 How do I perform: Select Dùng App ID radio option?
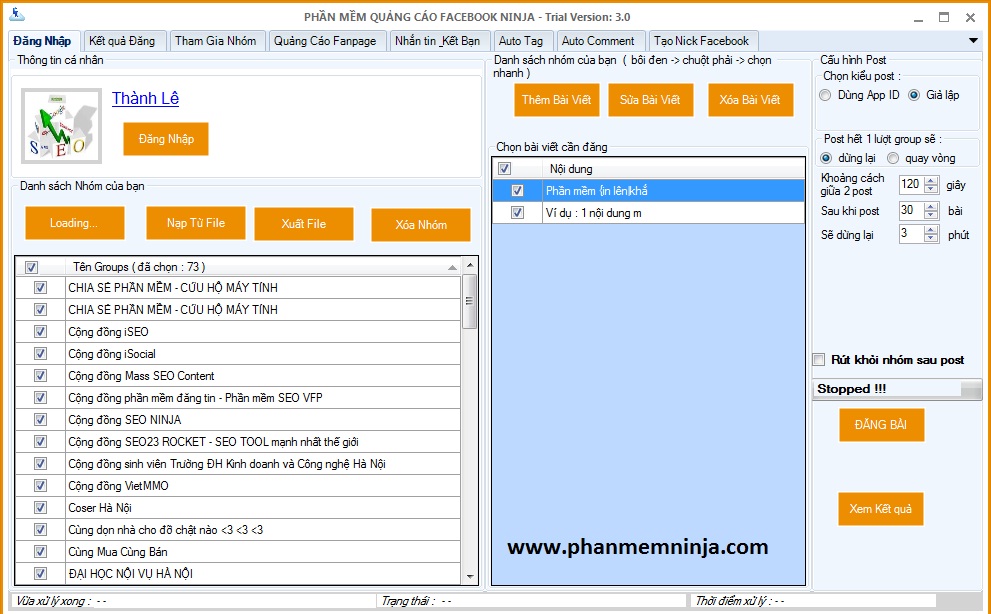coord(825,95)
